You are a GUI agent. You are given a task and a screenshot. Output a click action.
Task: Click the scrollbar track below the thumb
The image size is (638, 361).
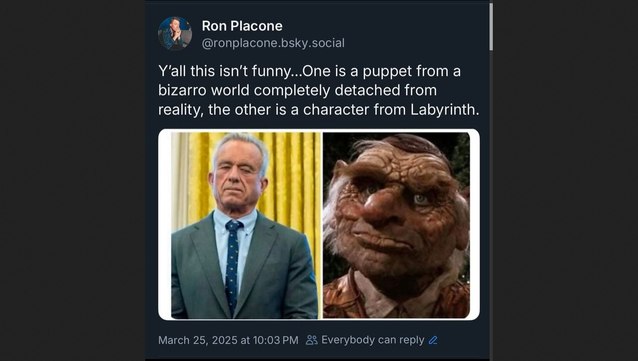click(491, 203)
